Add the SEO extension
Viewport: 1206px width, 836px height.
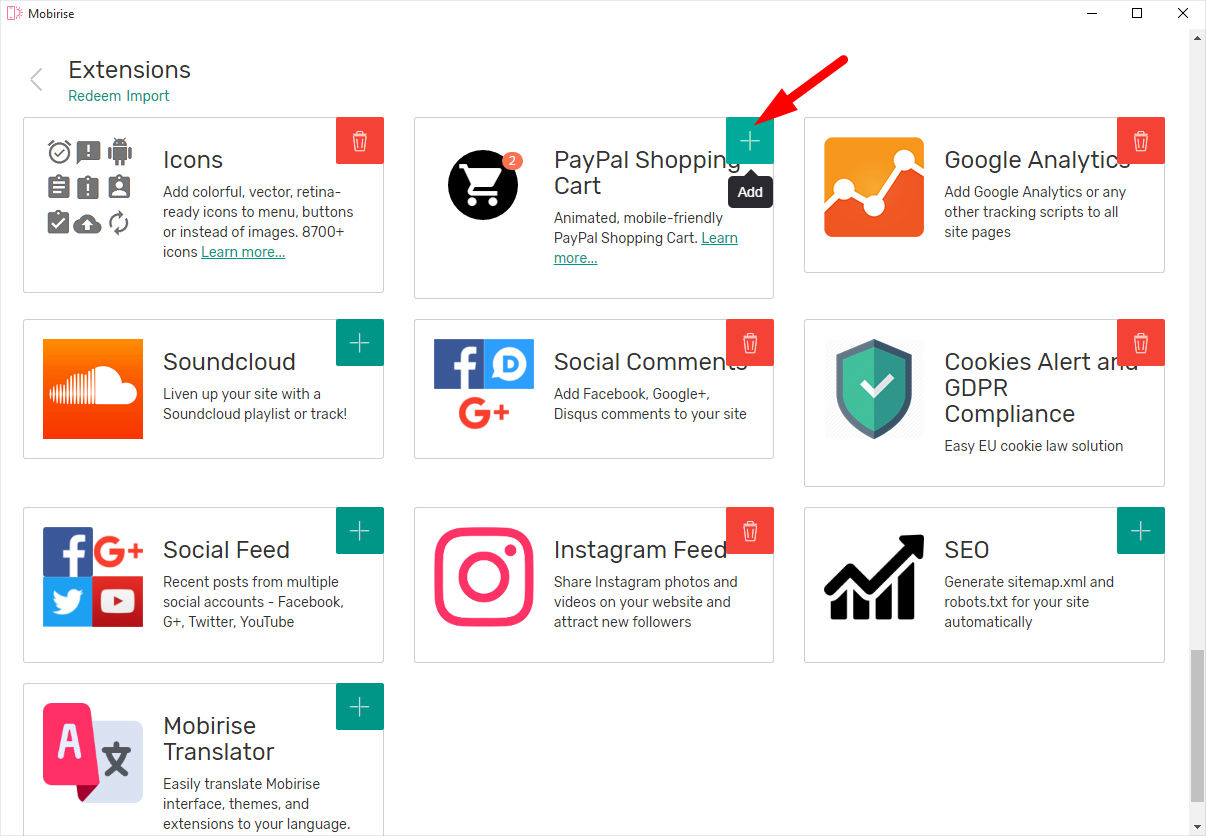(x=1140, y=530)
